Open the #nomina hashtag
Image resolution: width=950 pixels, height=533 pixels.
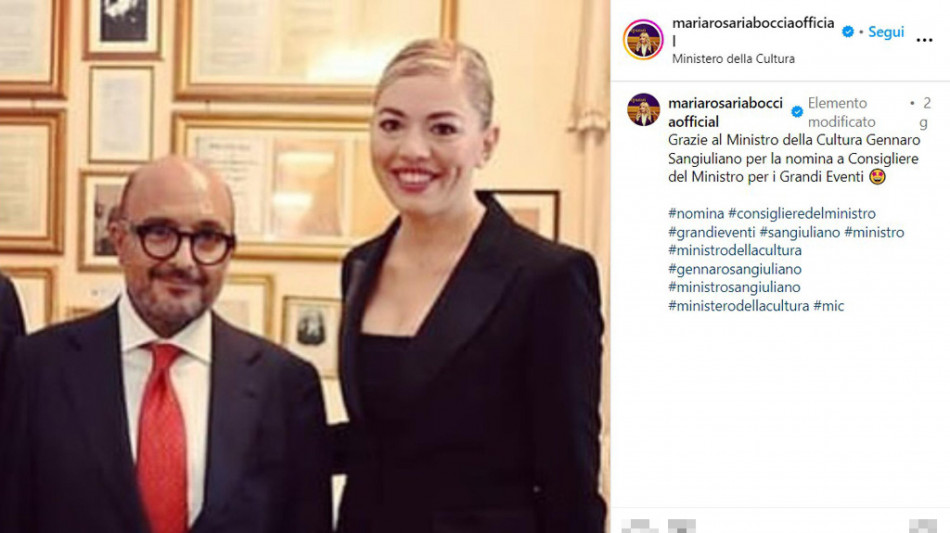pos(696,213)
